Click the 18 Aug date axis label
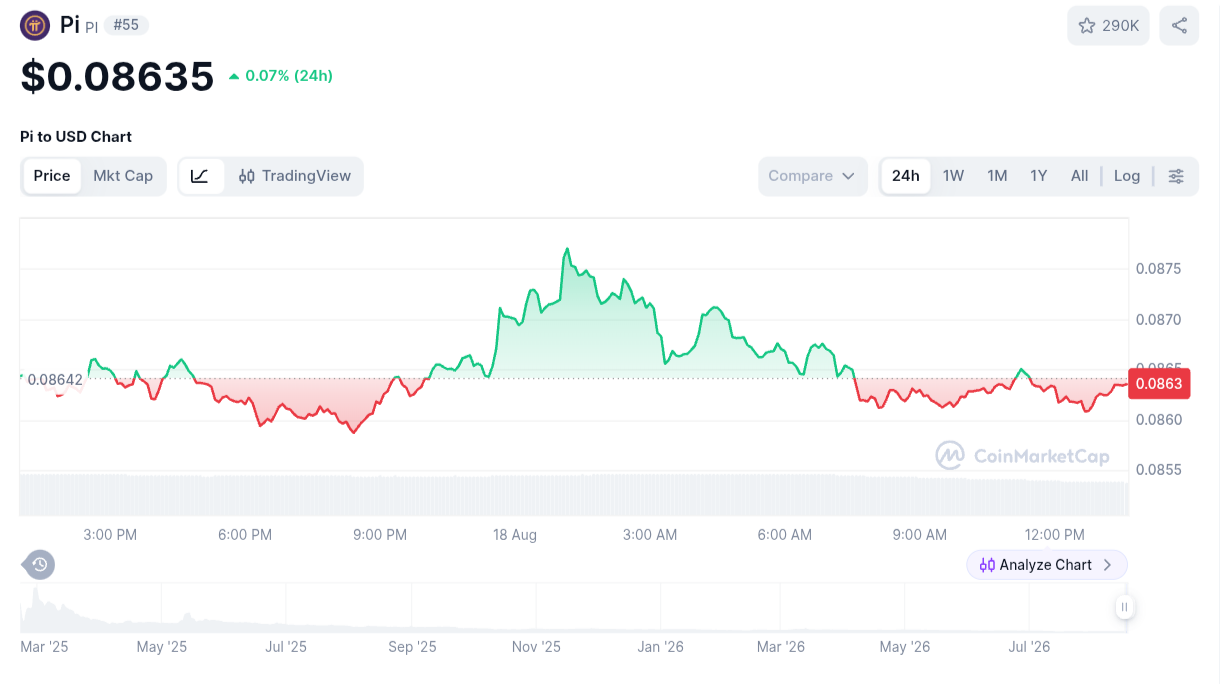 point(515,535)
